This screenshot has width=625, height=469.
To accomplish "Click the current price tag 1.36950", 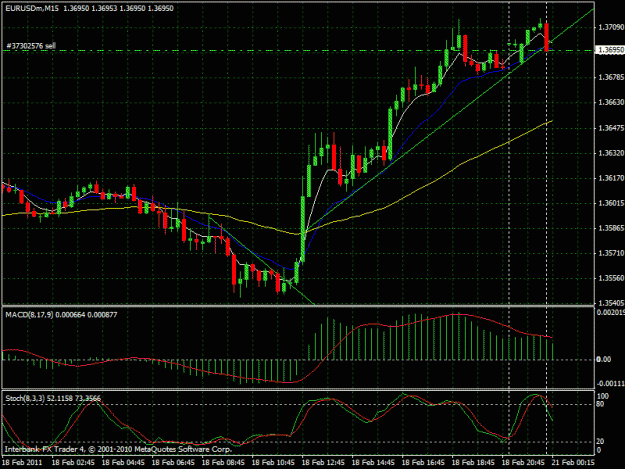I will (x=610, y=50).
